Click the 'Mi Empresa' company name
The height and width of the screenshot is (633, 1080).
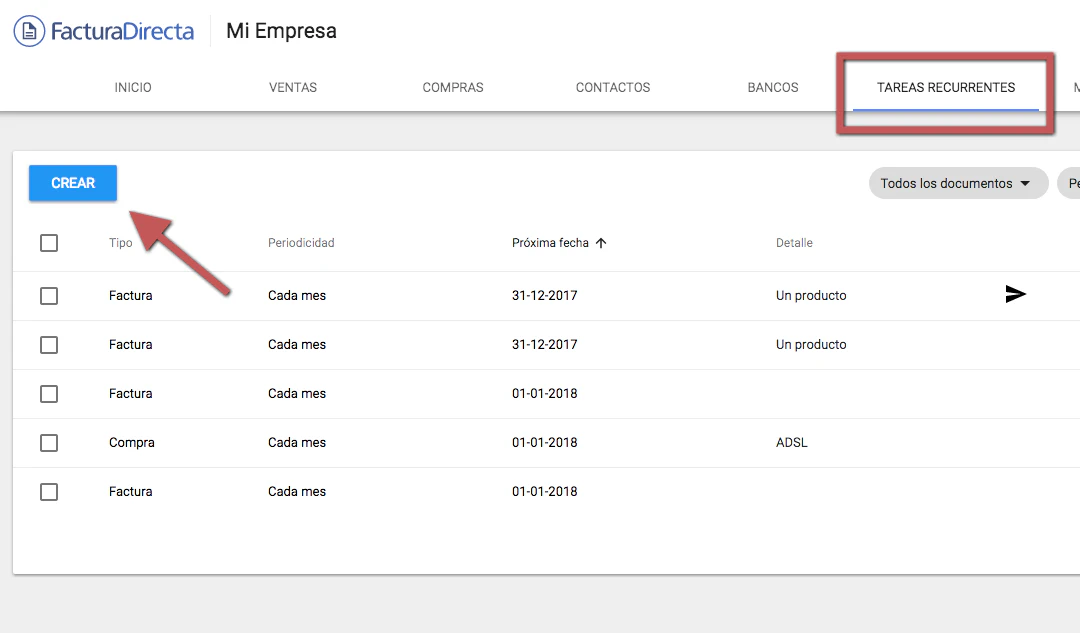pos(281,31)
